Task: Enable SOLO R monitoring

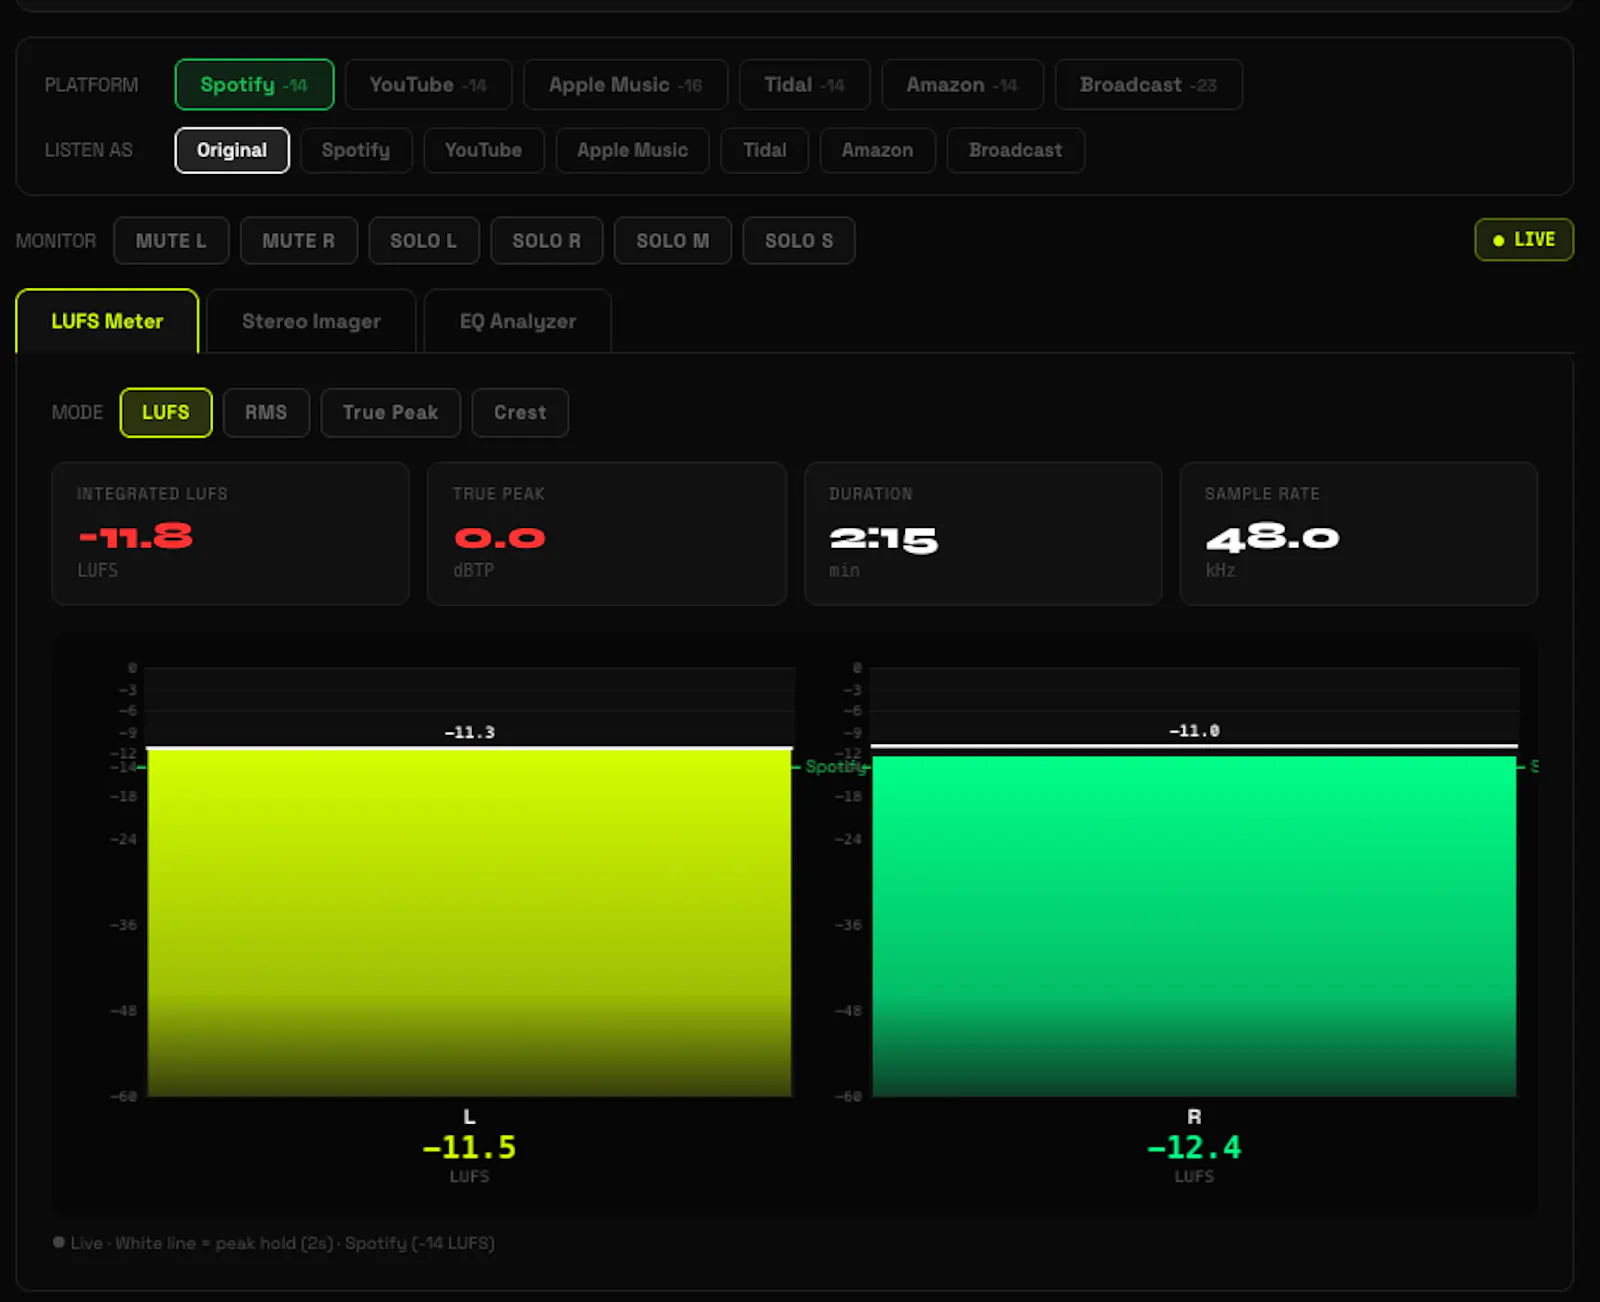Action: (x=546, y=241)
